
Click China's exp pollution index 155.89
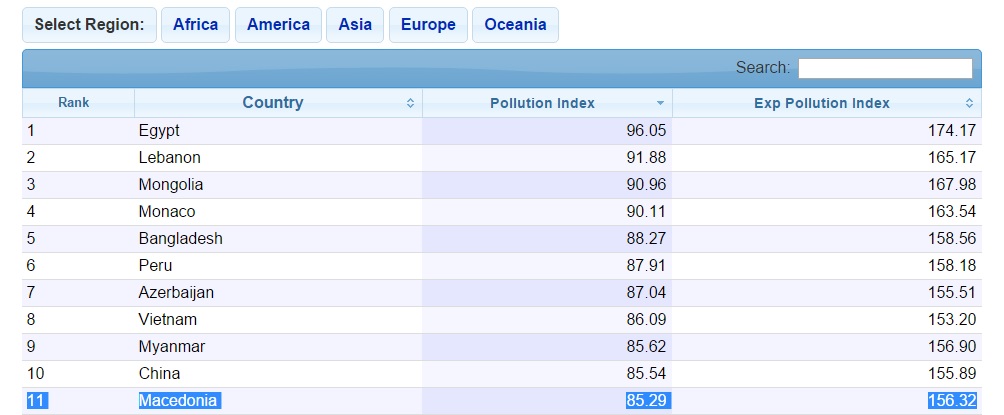point(952,373)
